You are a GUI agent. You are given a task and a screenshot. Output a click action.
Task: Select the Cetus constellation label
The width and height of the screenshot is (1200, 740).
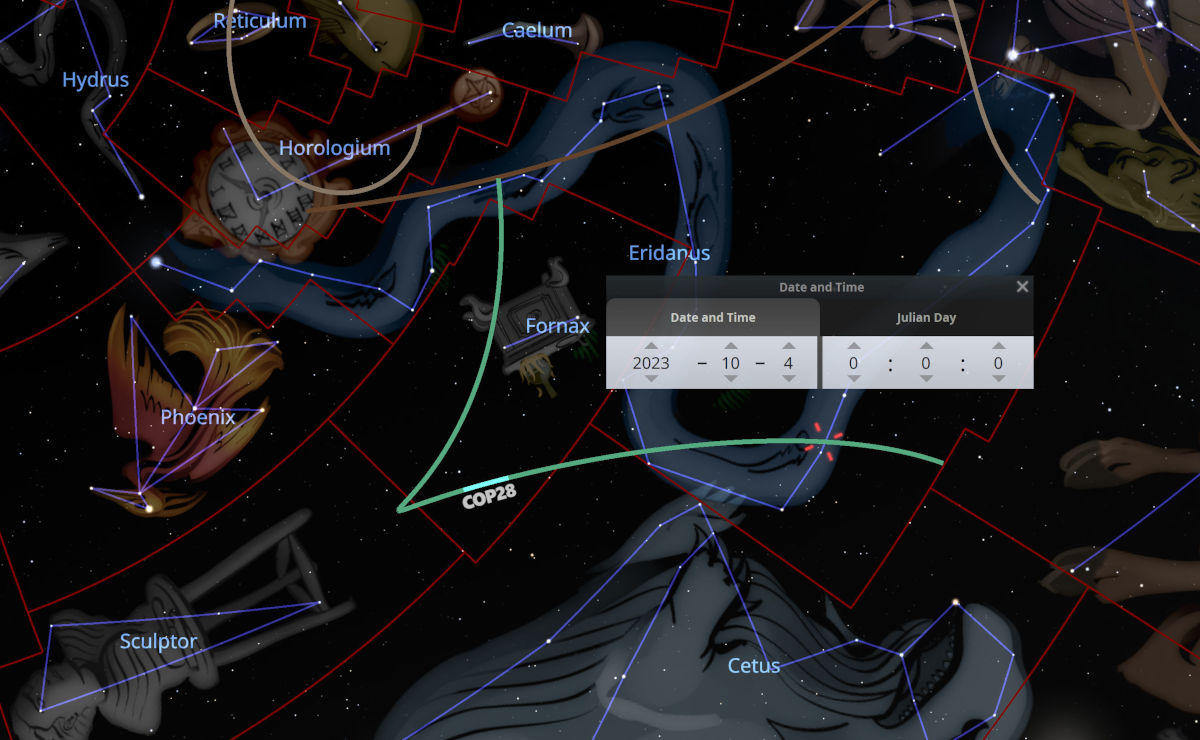[x=753, y=666]
